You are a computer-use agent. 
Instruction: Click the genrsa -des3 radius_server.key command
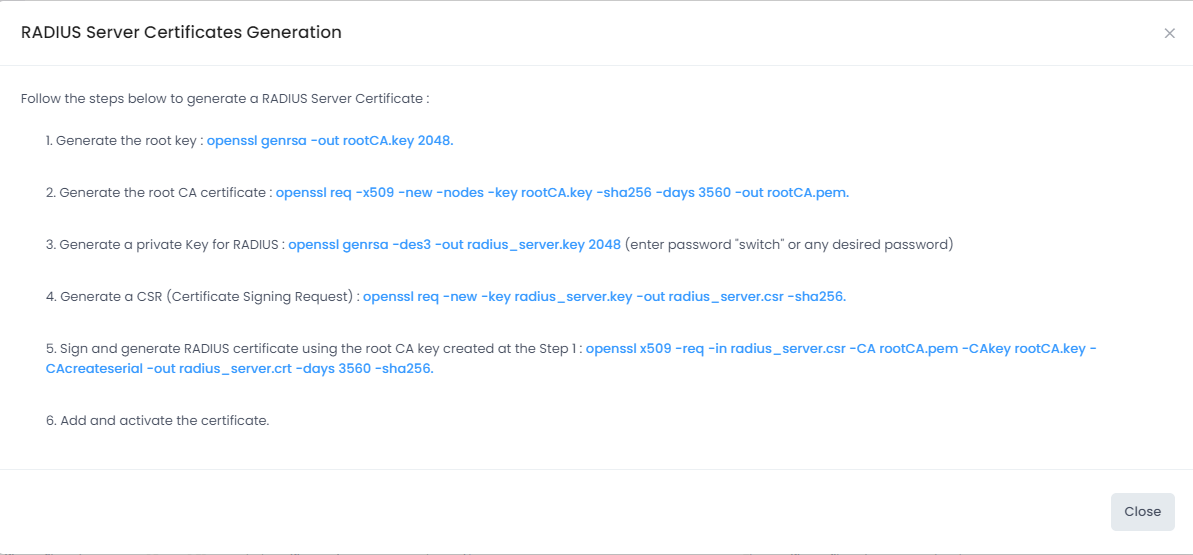pyautogui.click(x=454, y=245)
